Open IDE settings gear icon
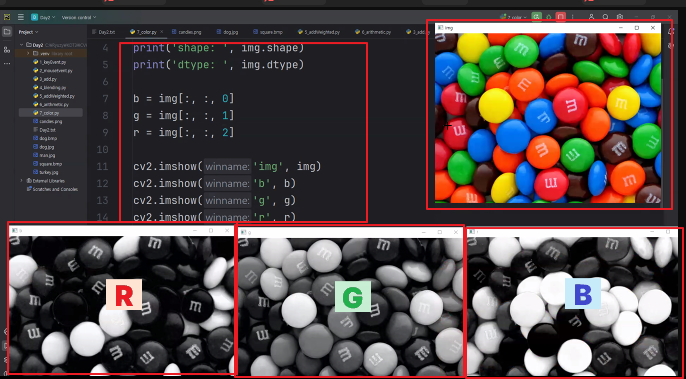 [620, 17]
